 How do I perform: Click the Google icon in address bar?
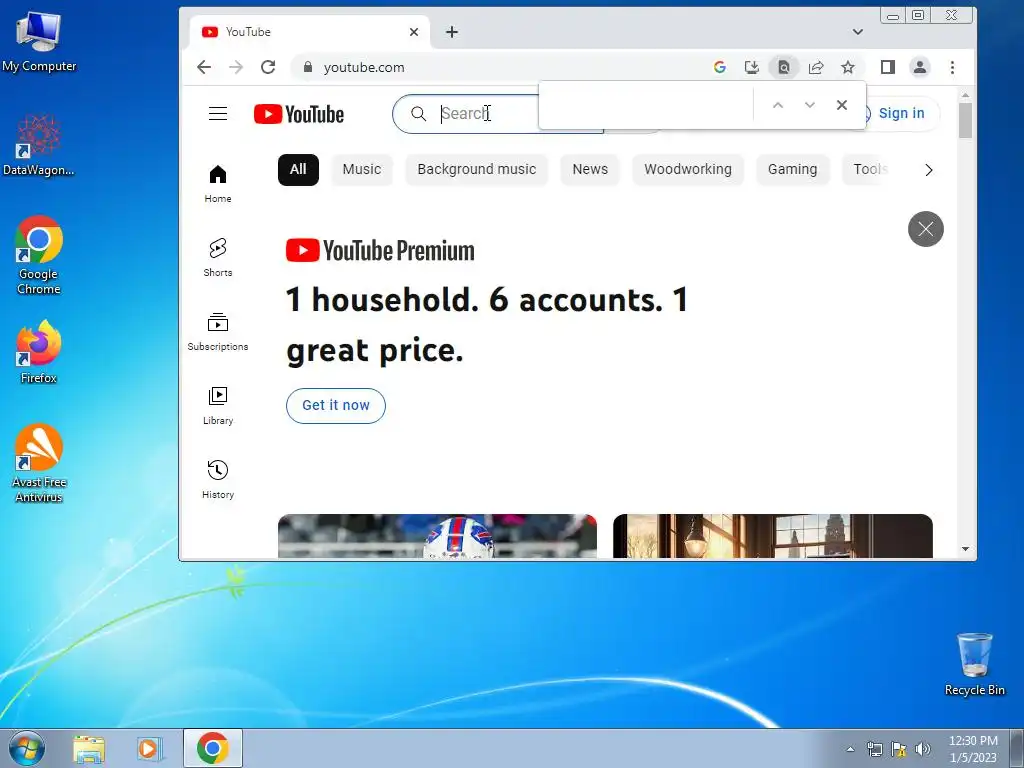coord(720,67)
